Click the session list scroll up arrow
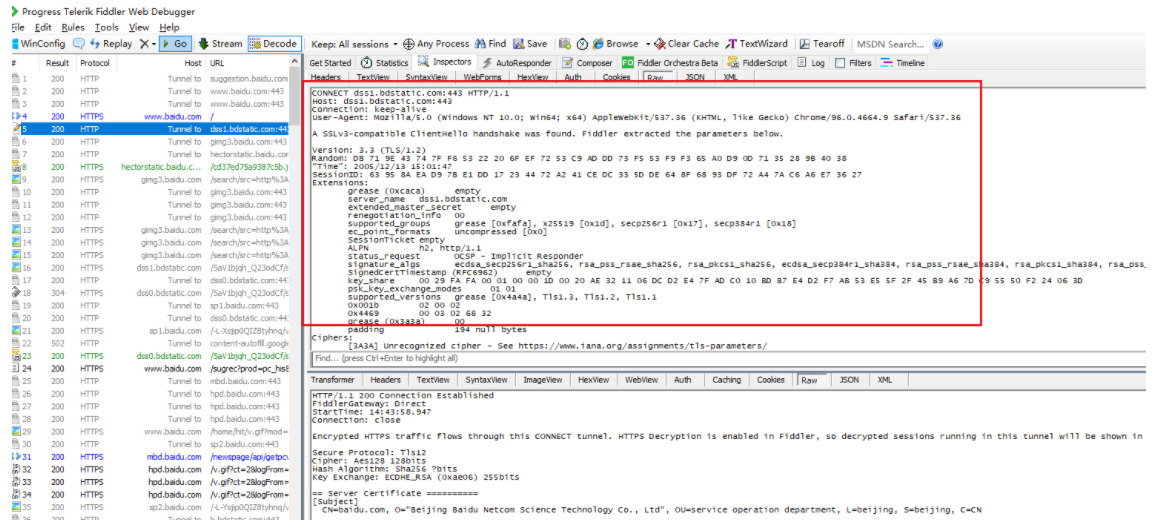The width and height of the screenshot is (1152, 520). pos(295,63)
